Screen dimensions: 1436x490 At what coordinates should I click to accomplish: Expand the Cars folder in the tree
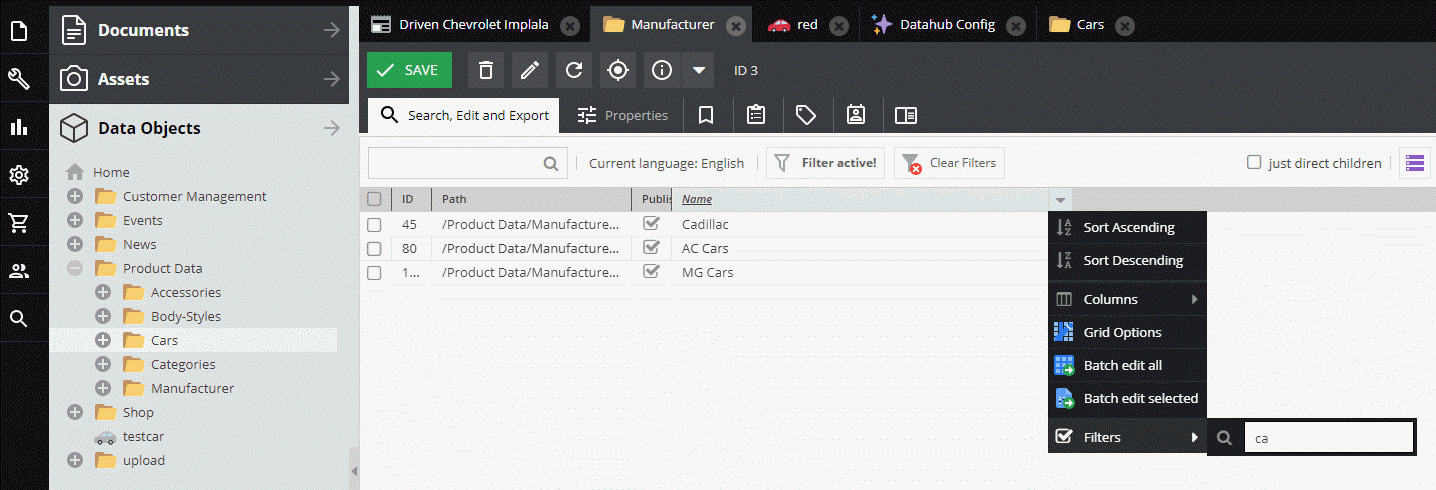103,340
